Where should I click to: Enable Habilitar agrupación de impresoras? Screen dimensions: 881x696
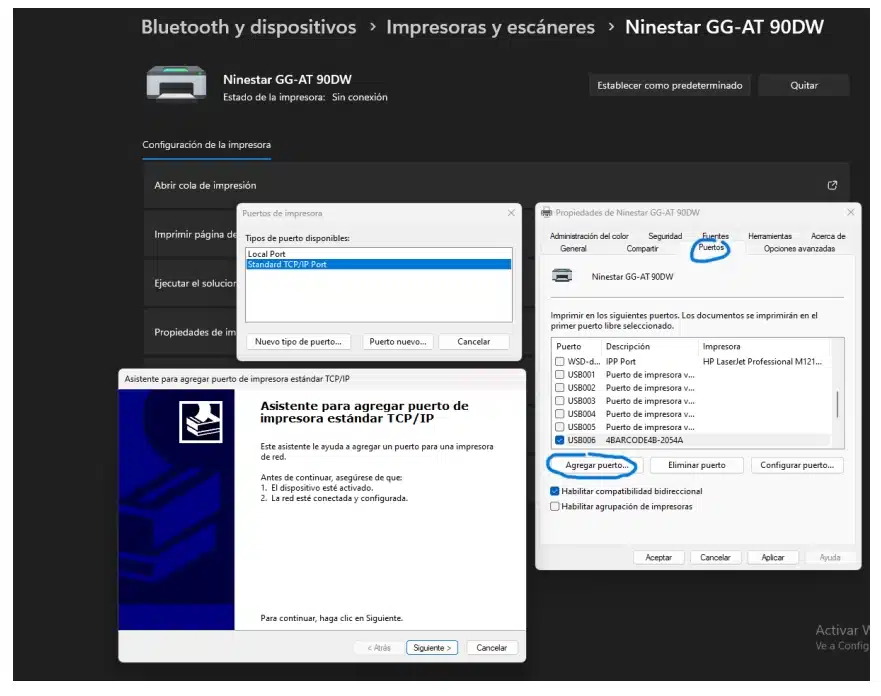[x=555, y=507]
